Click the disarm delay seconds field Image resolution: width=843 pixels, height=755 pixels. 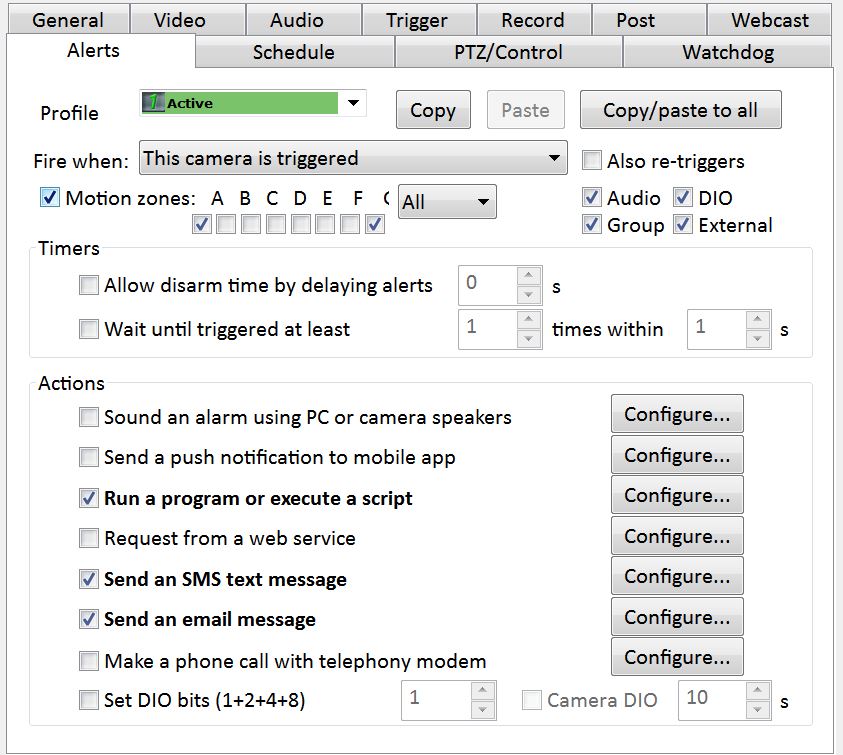488,285
